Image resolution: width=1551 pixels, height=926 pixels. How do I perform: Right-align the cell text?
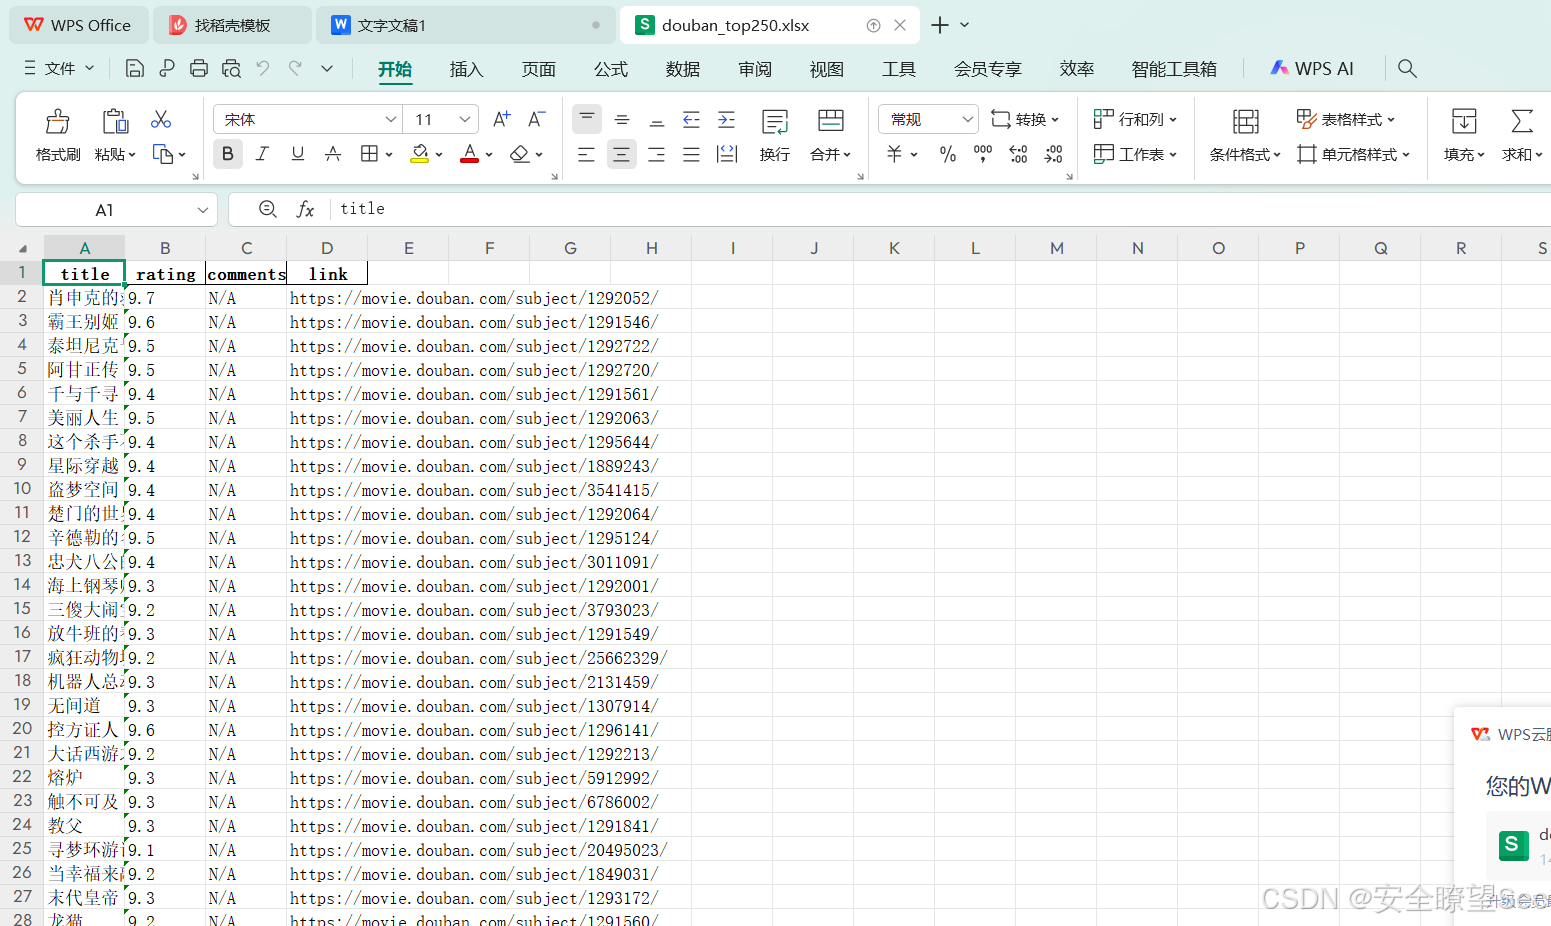(657, 154)
